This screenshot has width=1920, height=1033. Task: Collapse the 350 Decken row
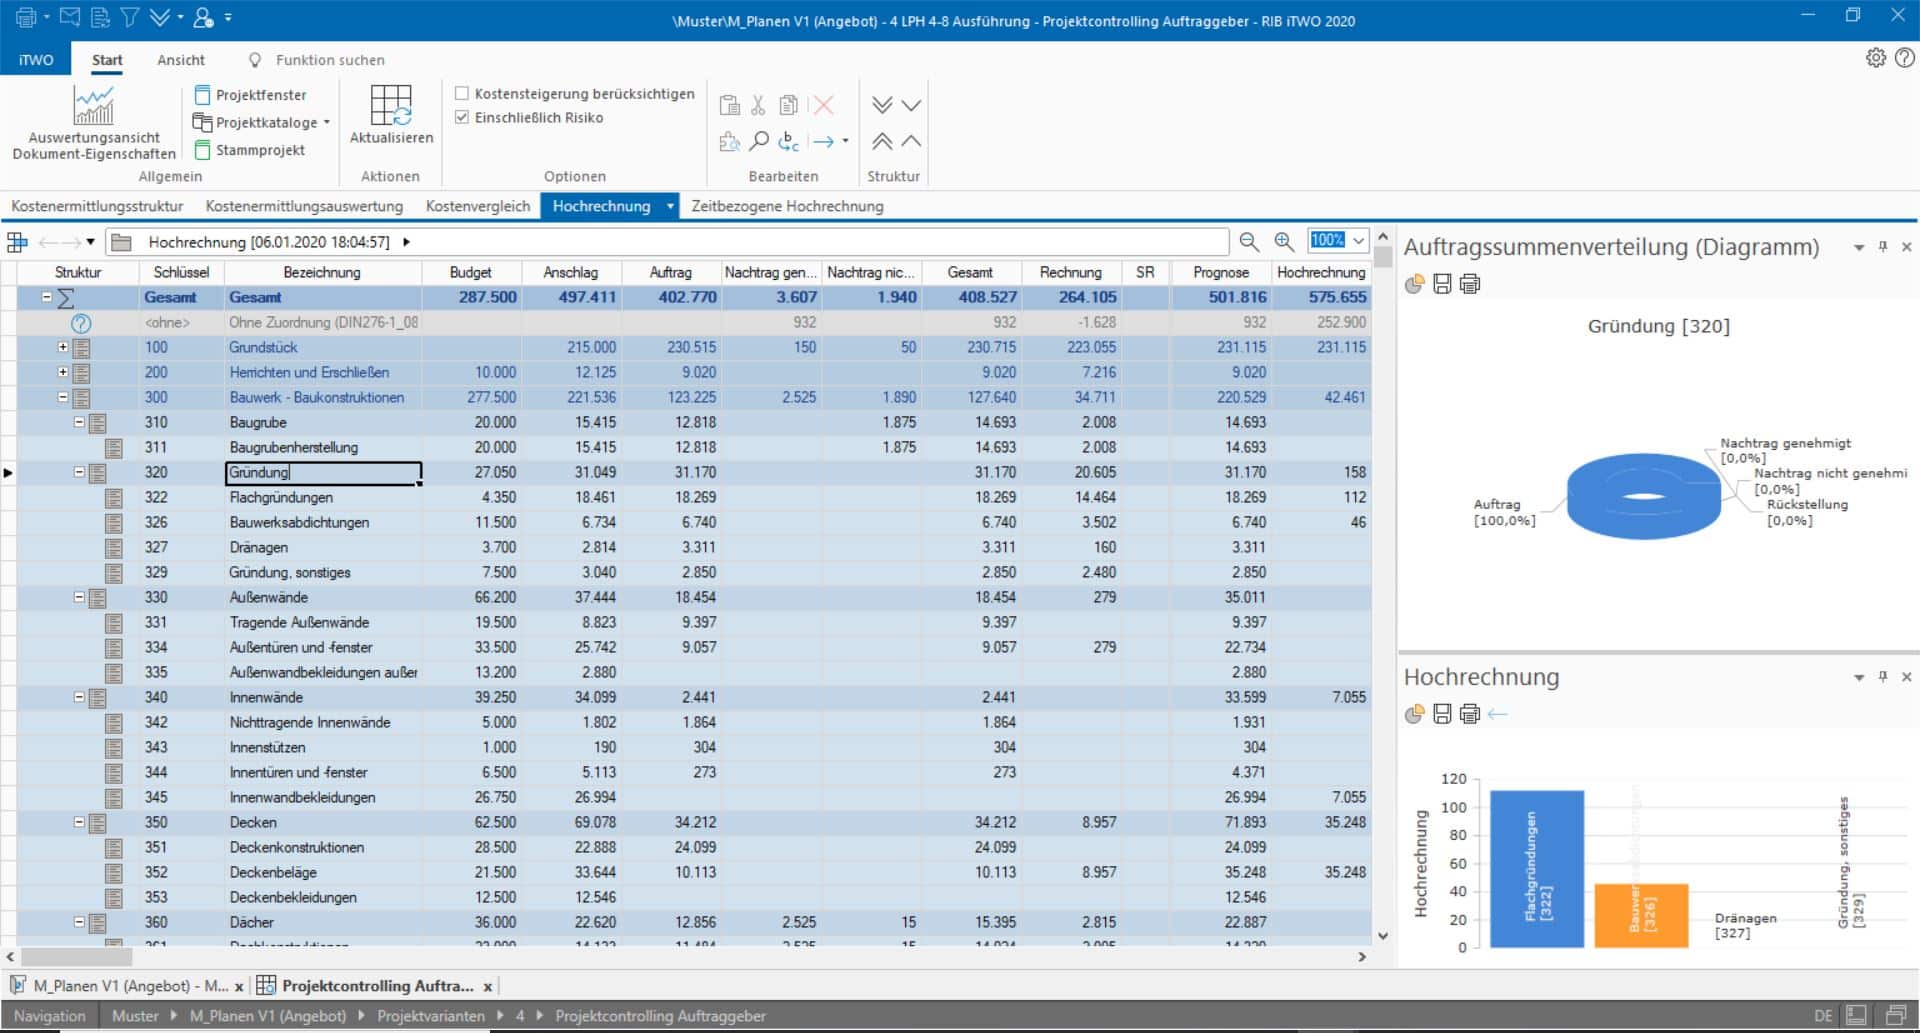click(x=79, y=822)
